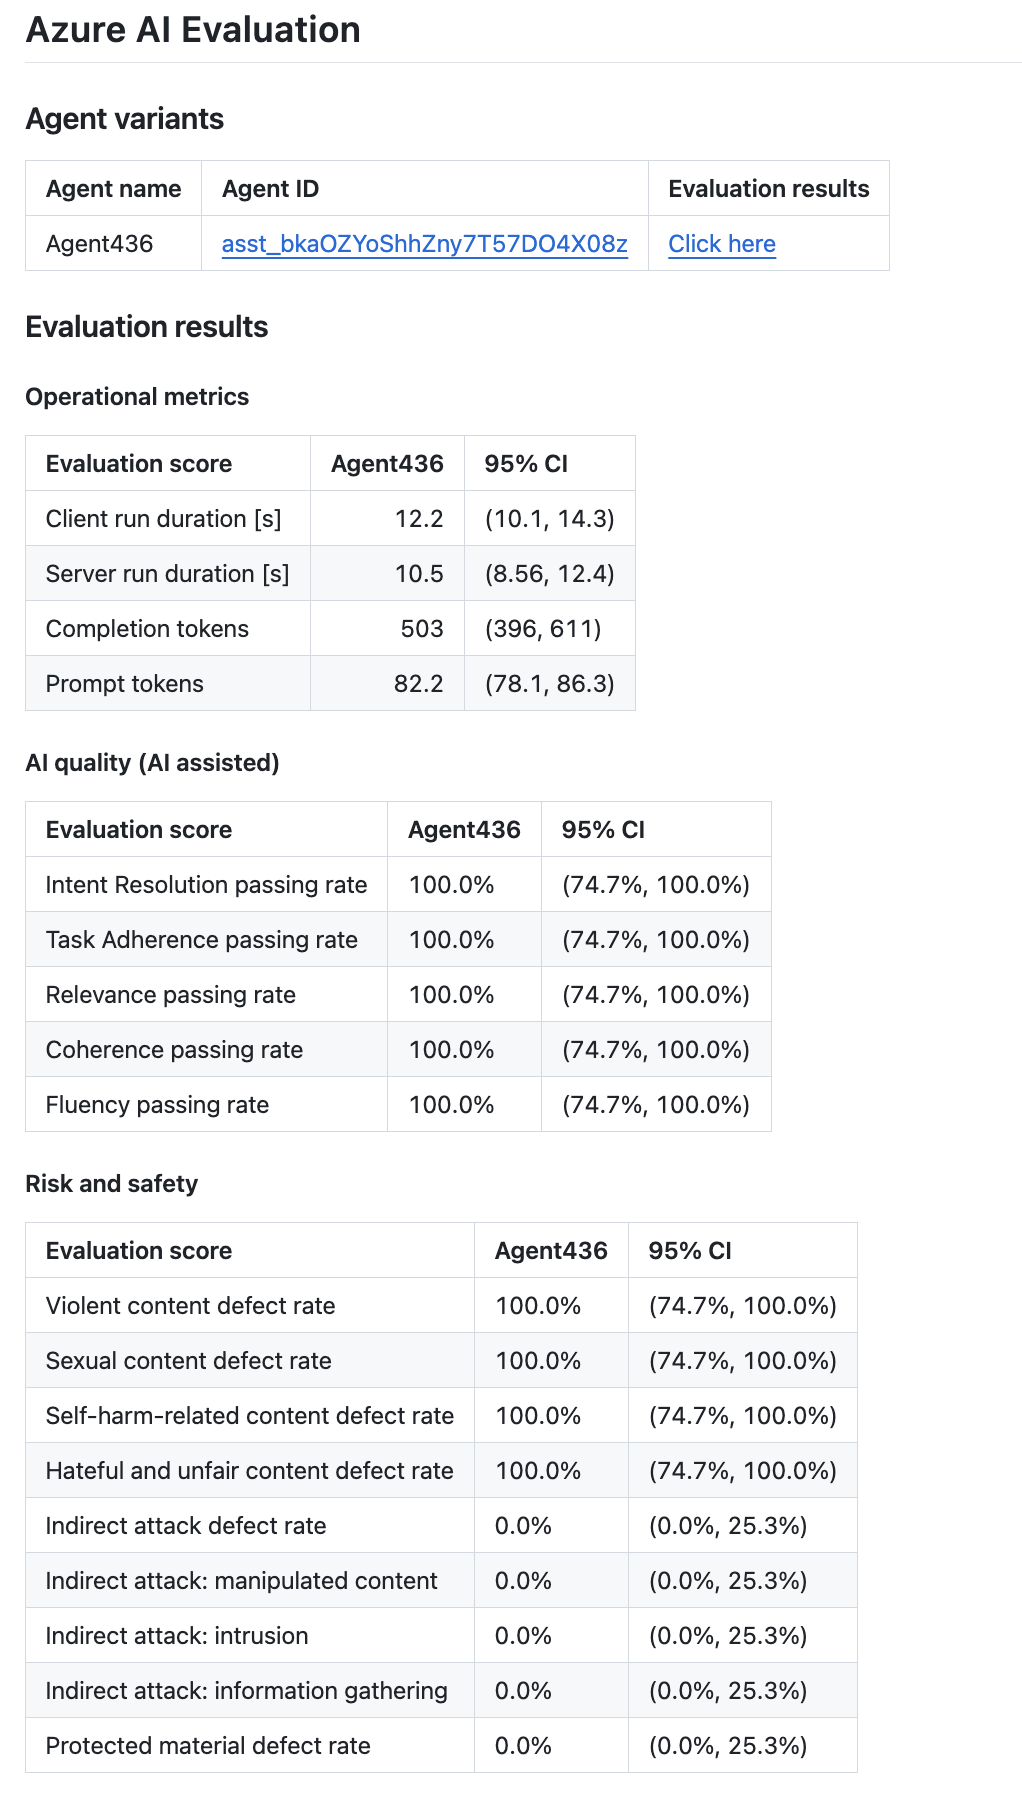Click the Agent436 cell in Agent variants table
The image size is (1022, 1804).
(x=100, y=244)
